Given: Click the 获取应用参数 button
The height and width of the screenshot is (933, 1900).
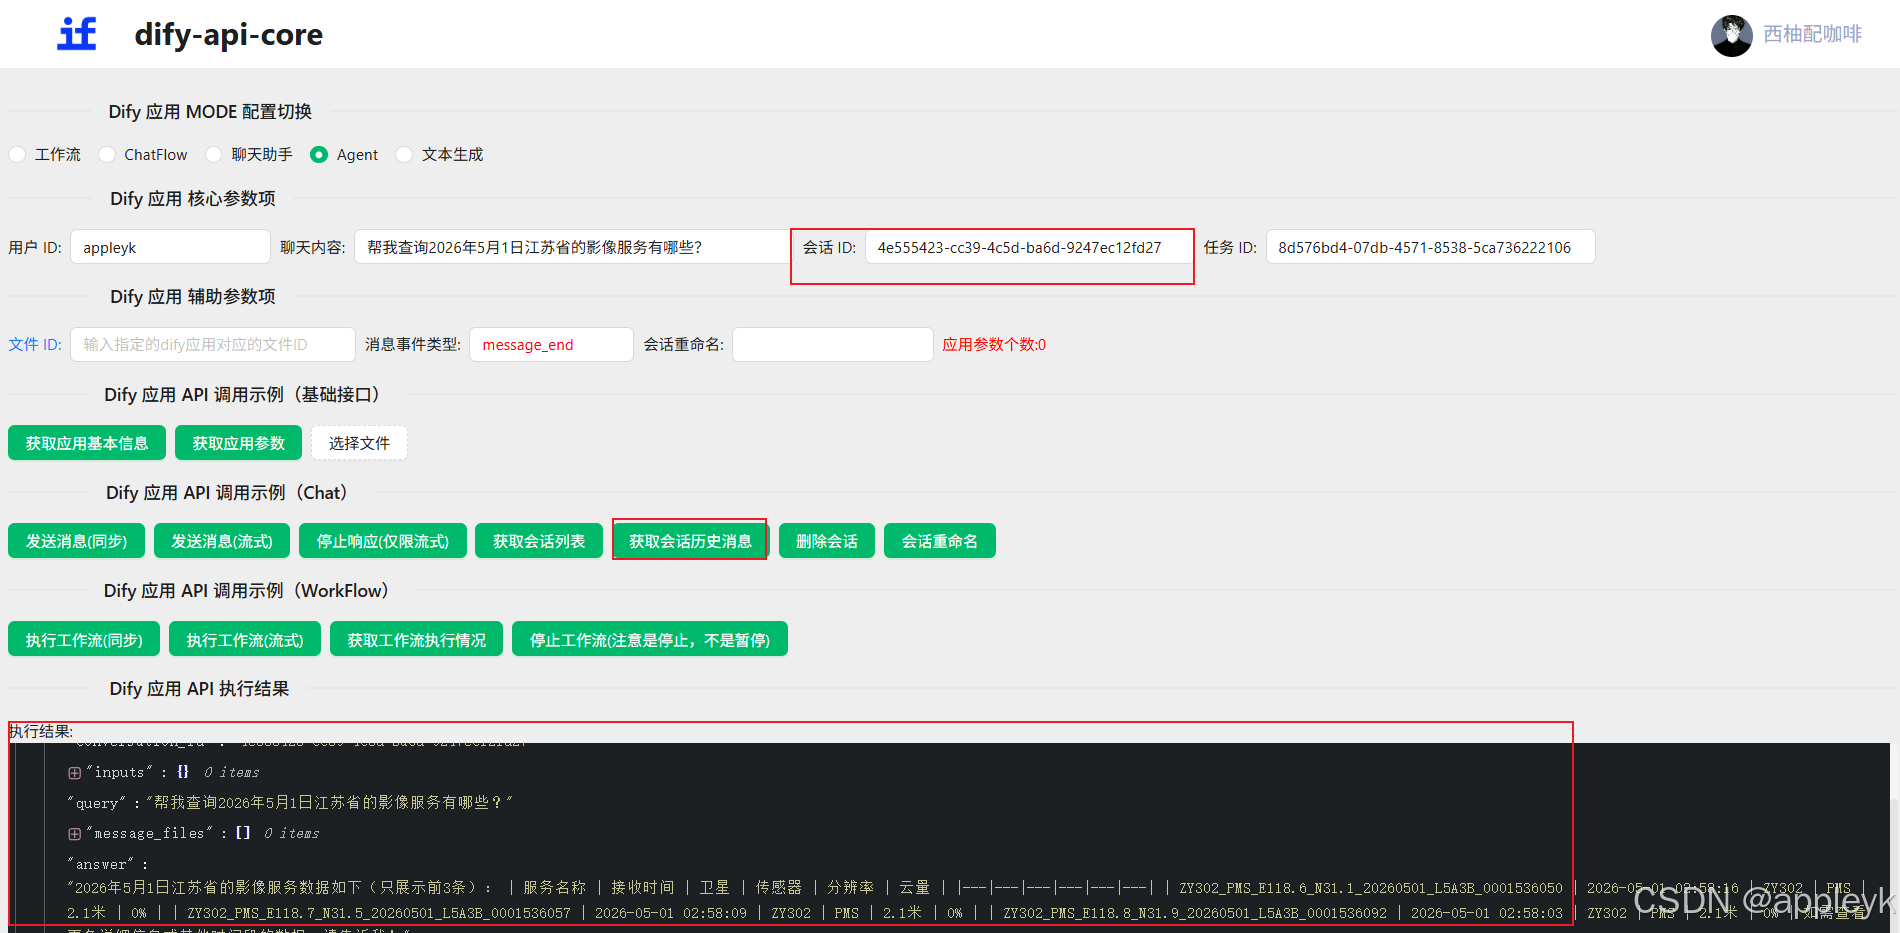Looking at the screenshot, I should coord(239,443).
